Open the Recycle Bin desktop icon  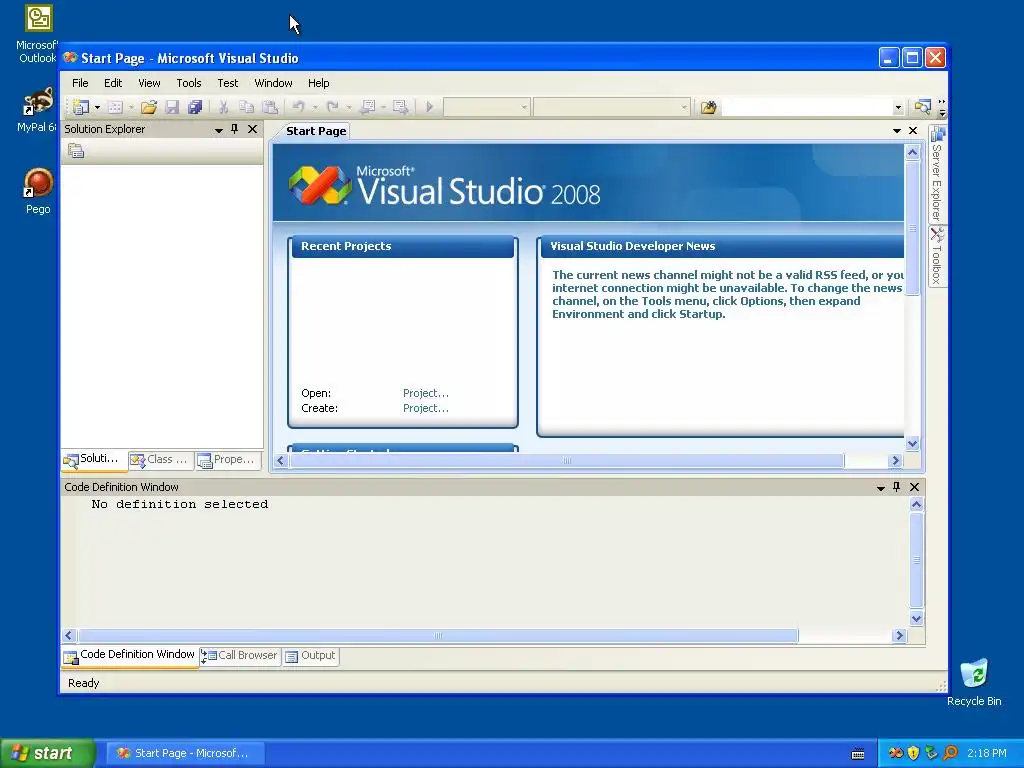pos(974,682)
